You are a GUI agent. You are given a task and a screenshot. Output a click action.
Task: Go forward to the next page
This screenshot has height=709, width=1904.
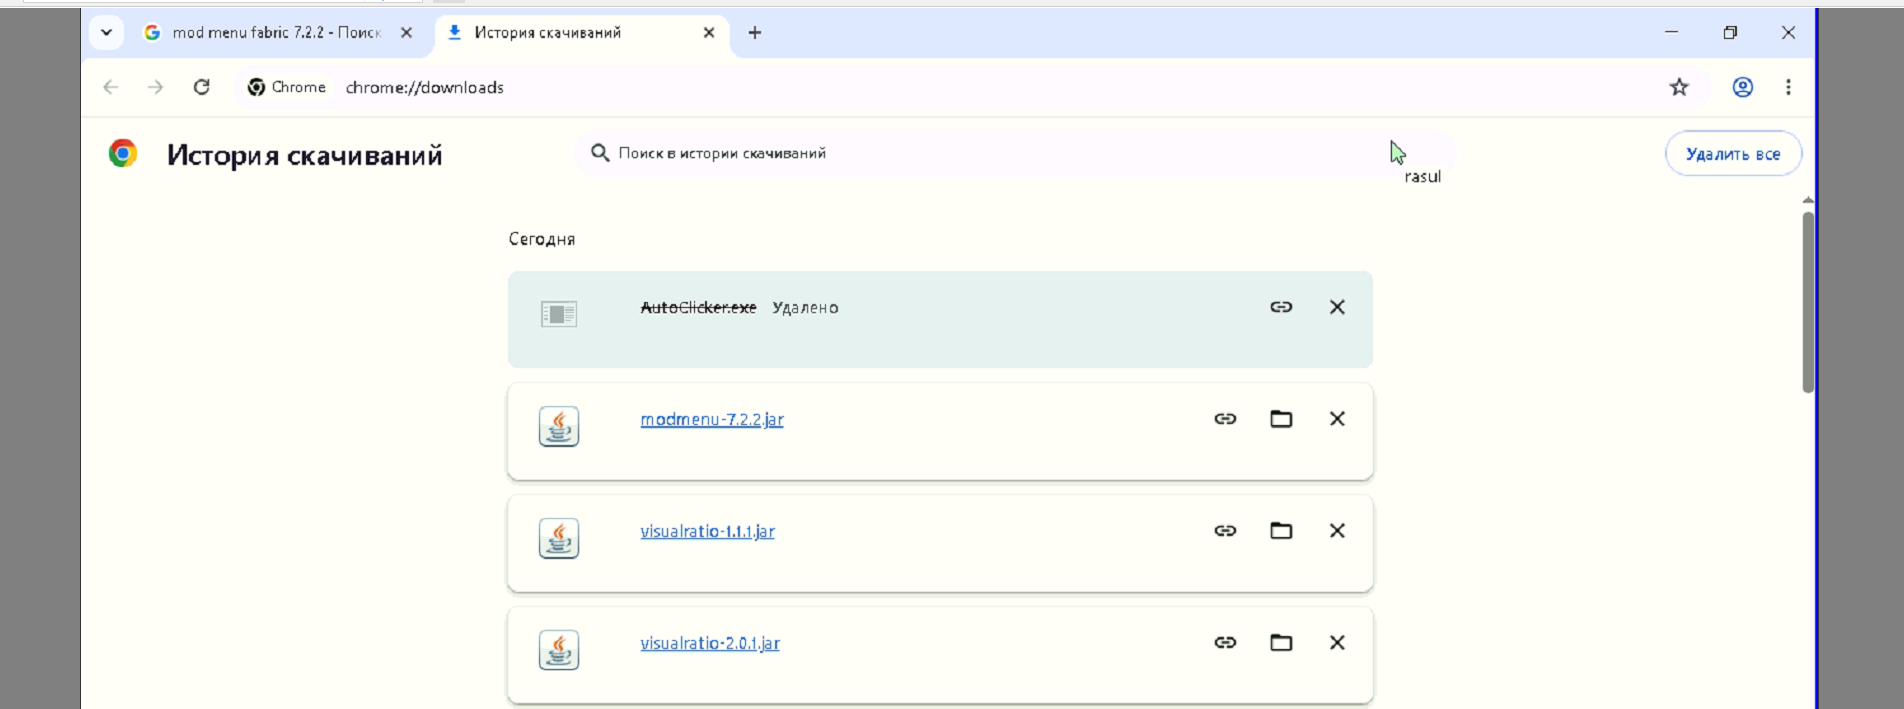pyautogui.click(x=155, y=87)
